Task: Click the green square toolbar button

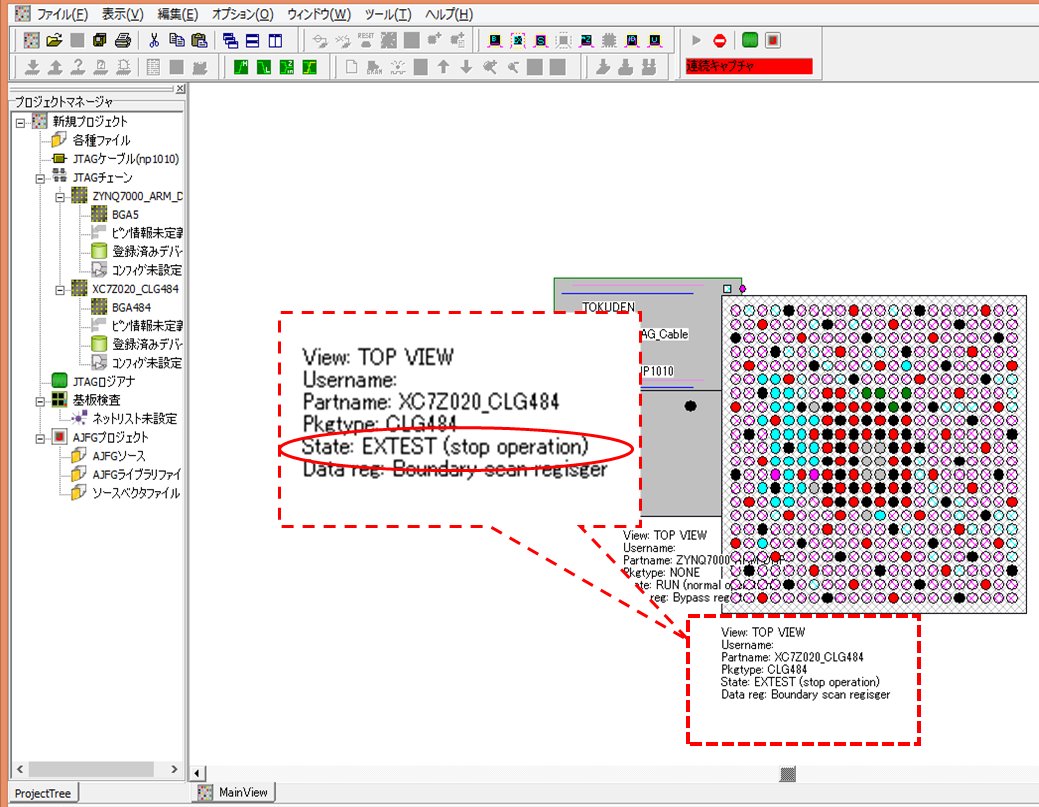Action: point(750,41)
